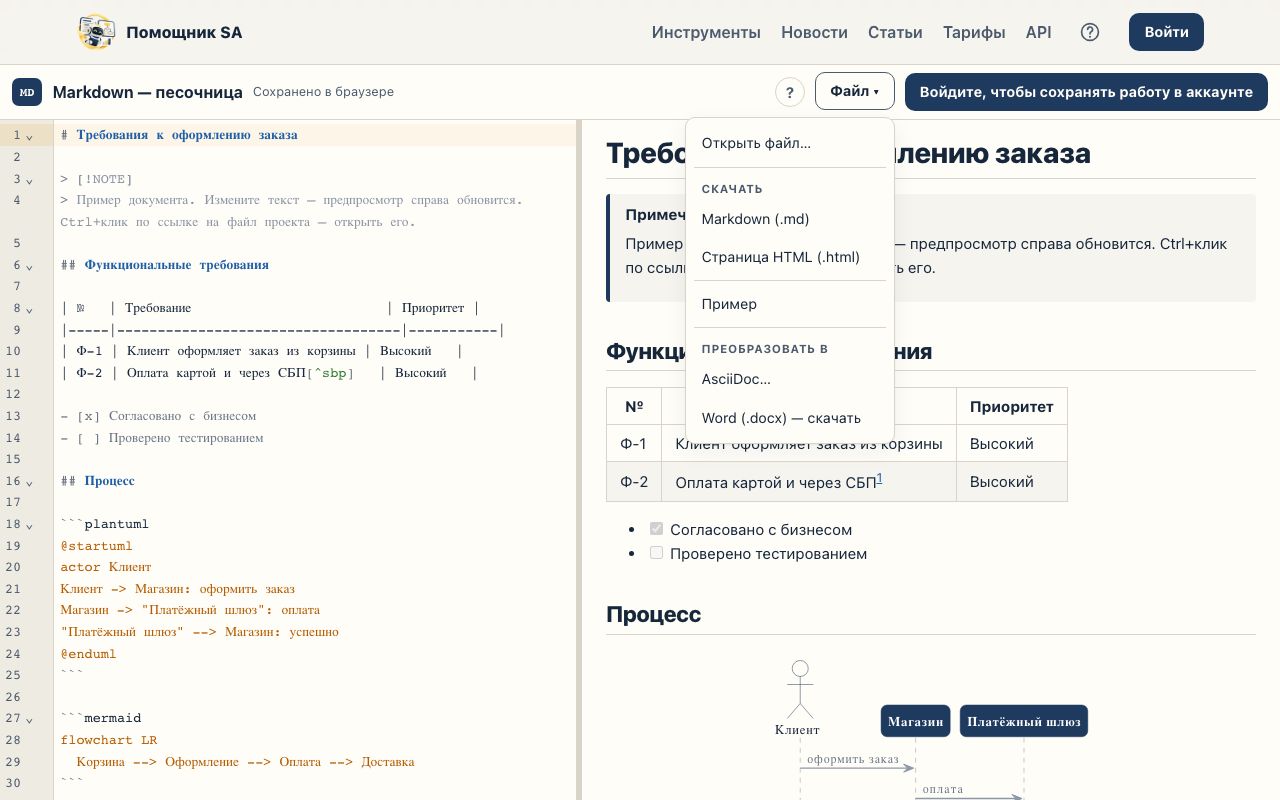1280x800 pixels.
Task: Click the footnote 1 link after СБП
Action: coord(879,478)
